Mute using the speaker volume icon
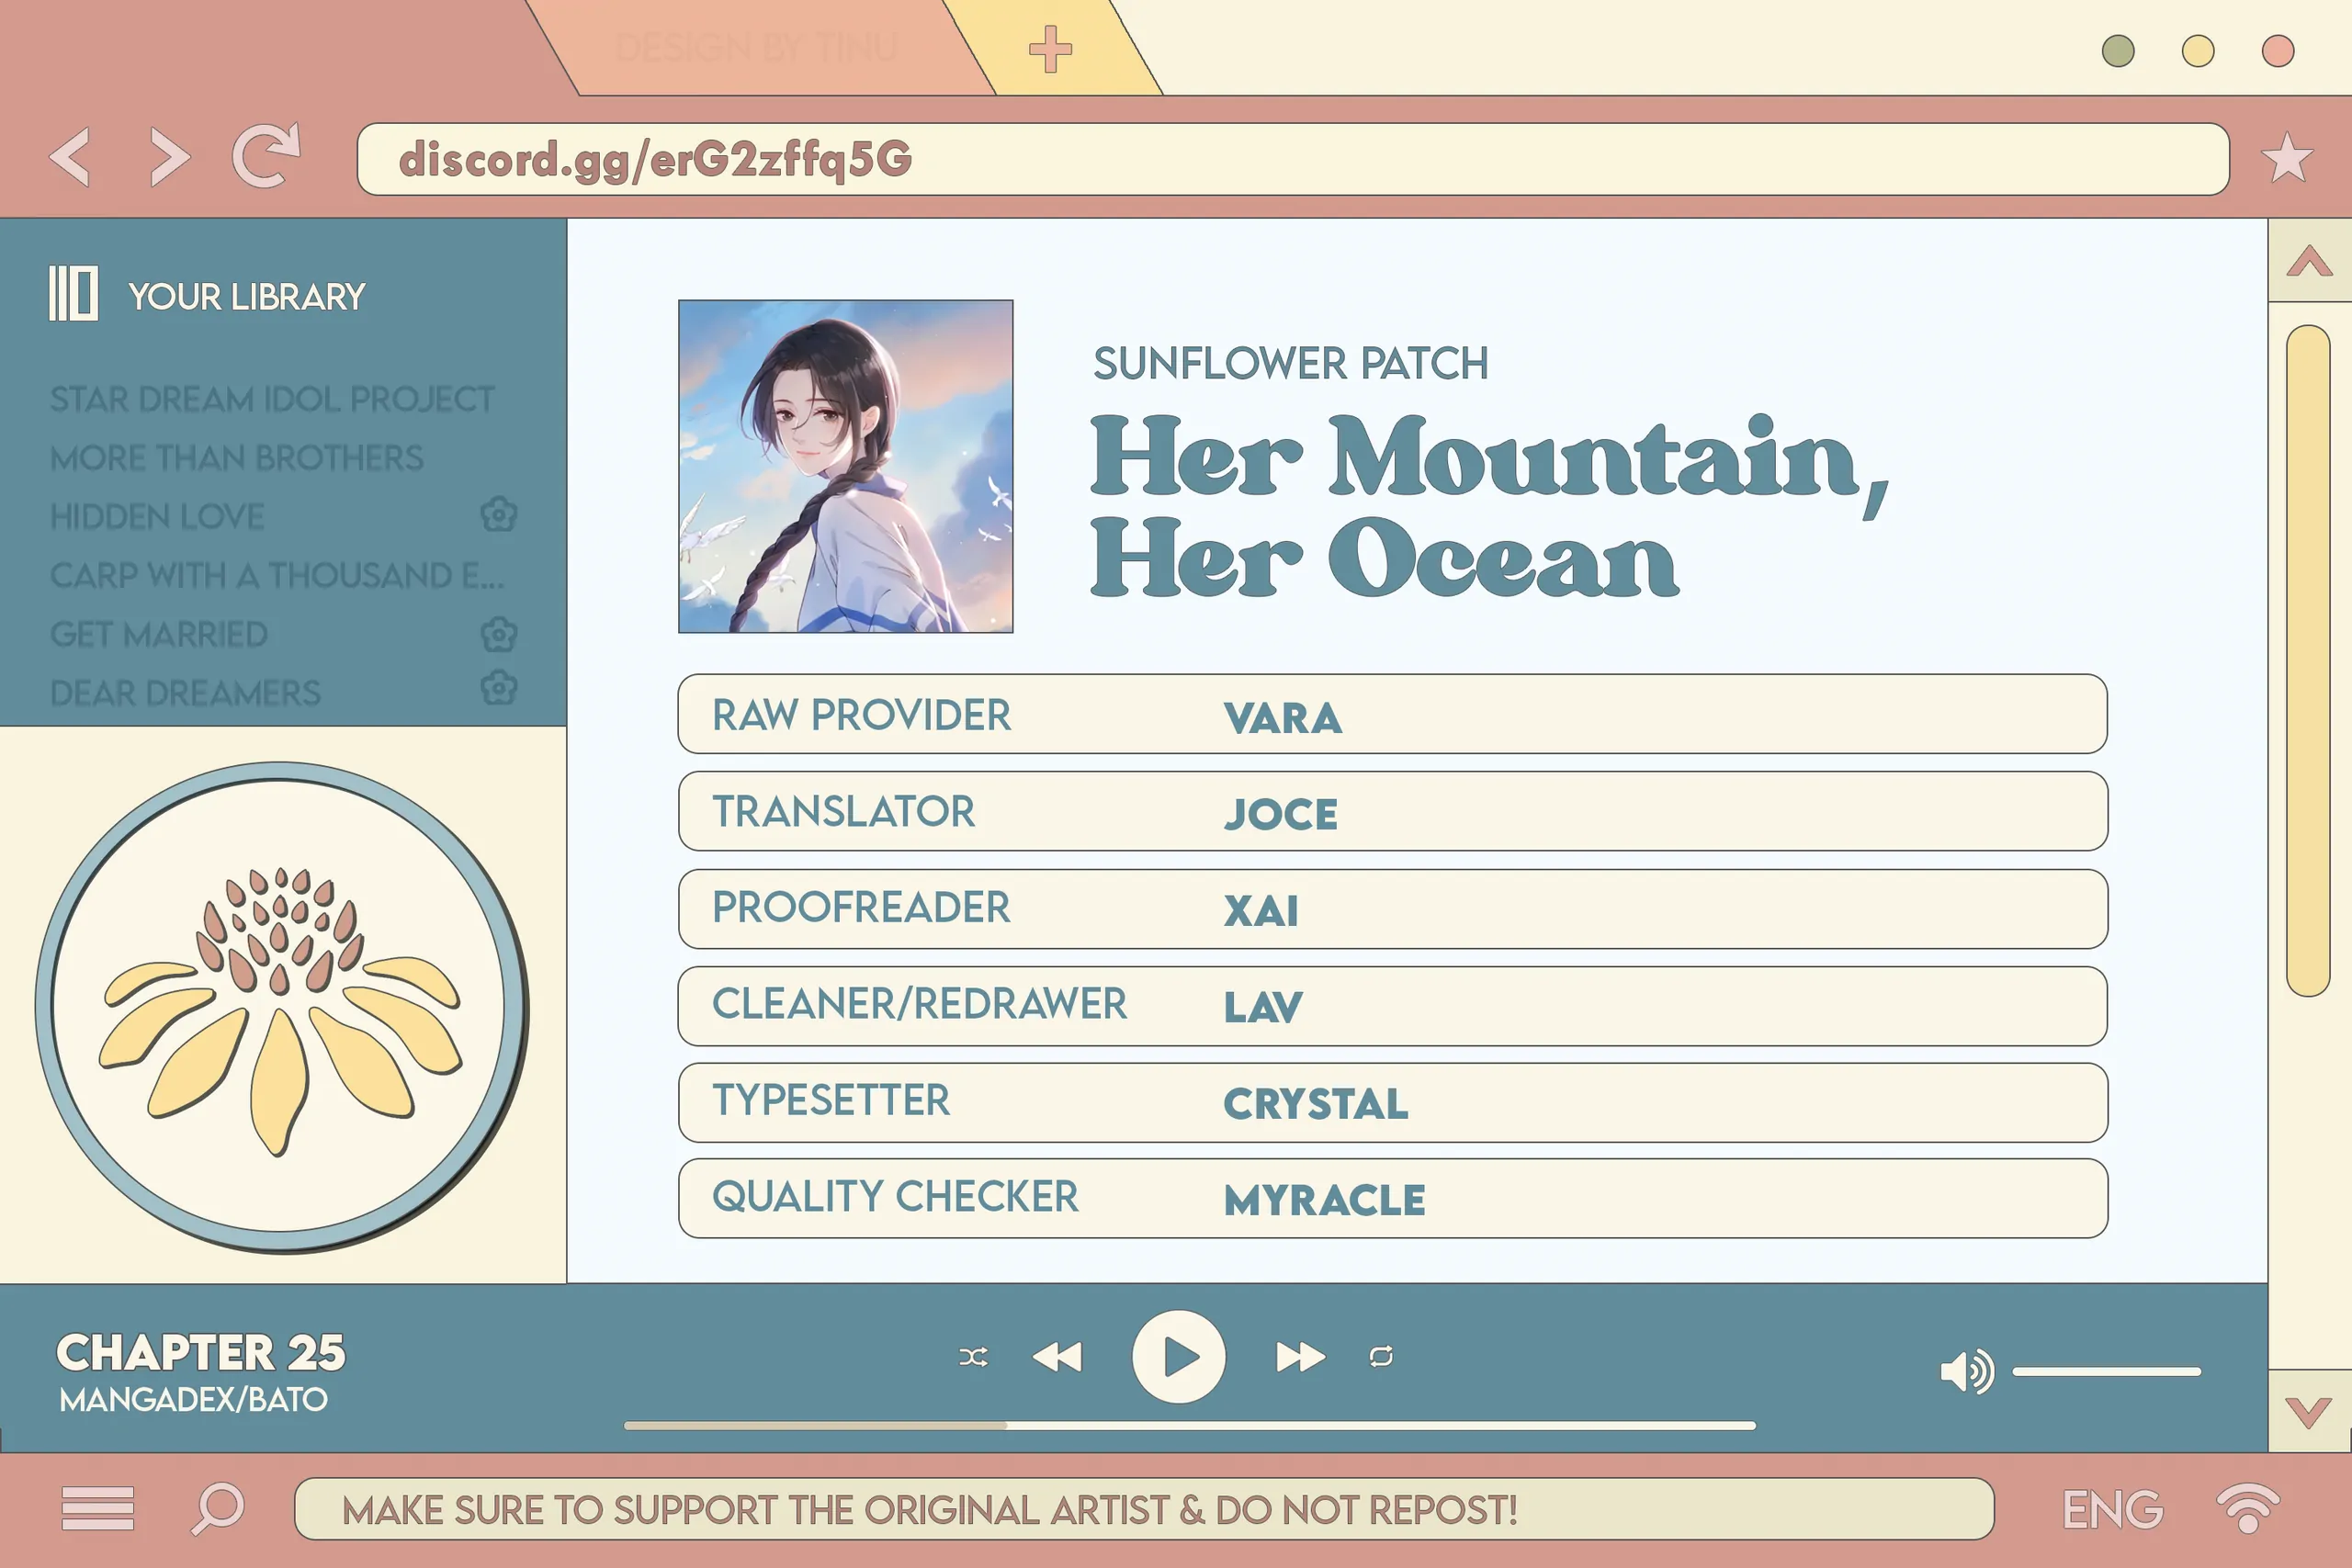 click(1965, 1371)
